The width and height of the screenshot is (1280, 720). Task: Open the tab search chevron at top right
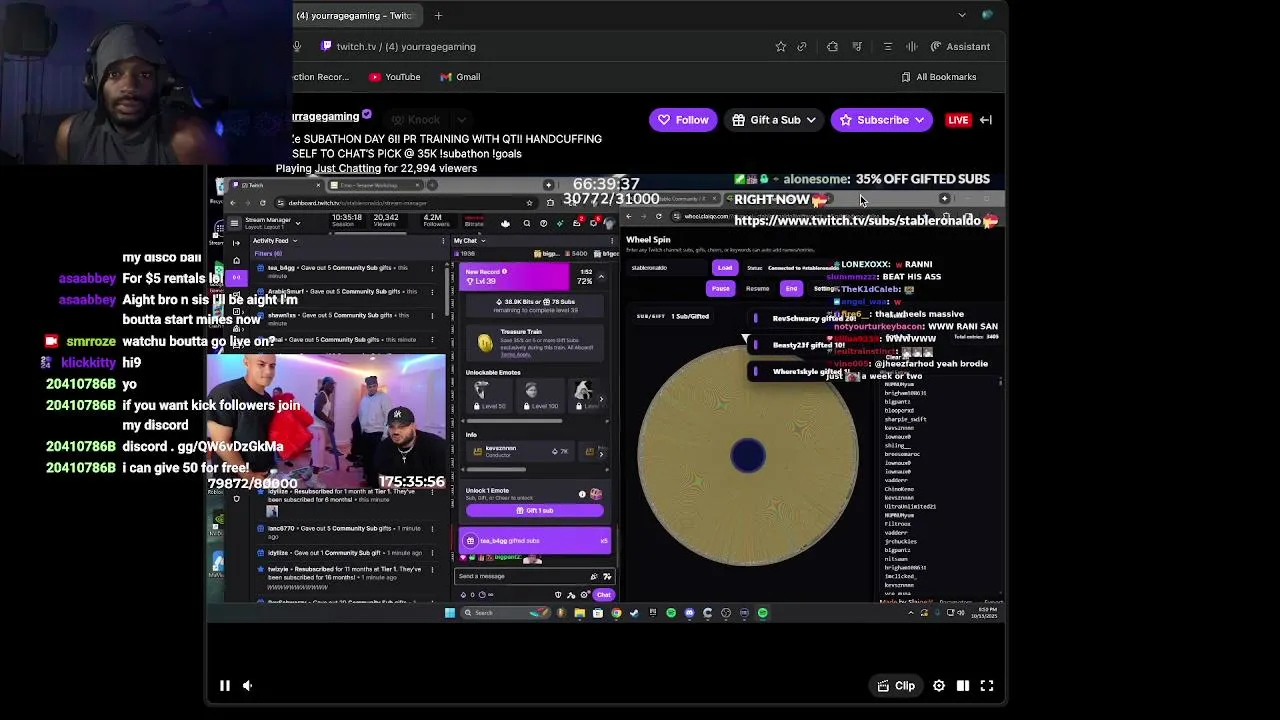point(962,15)
